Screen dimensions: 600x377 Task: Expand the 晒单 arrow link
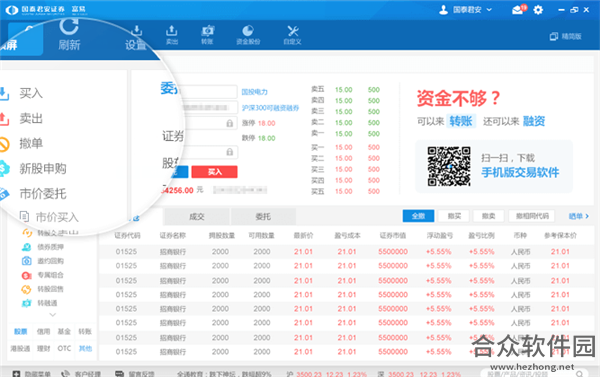pyautogui.click(x=579, y=216)
